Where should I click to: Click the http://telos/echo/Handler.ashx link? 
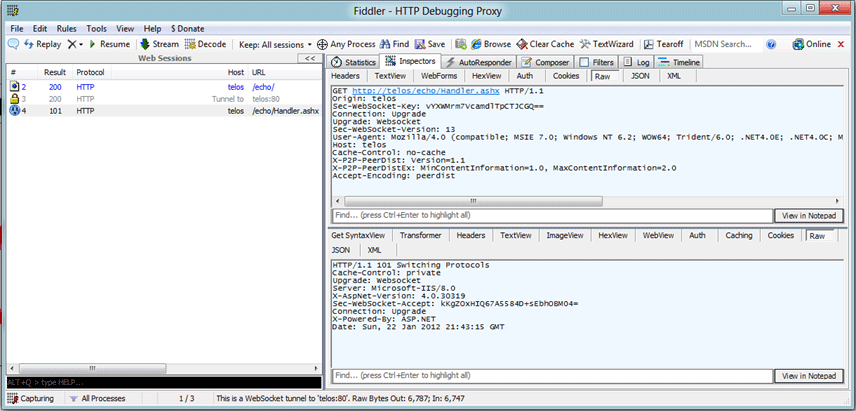[x=426, y=91]
